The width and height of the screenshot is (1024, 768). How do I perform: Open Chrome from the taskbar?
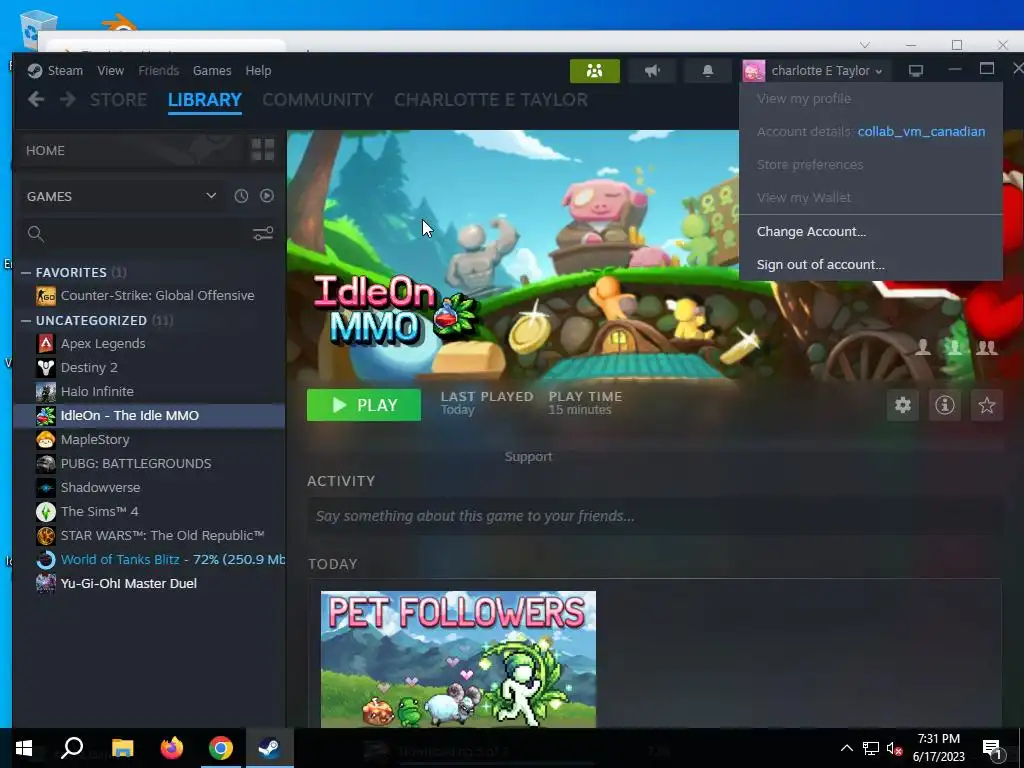pyautogui.click(x=221, y=748)
